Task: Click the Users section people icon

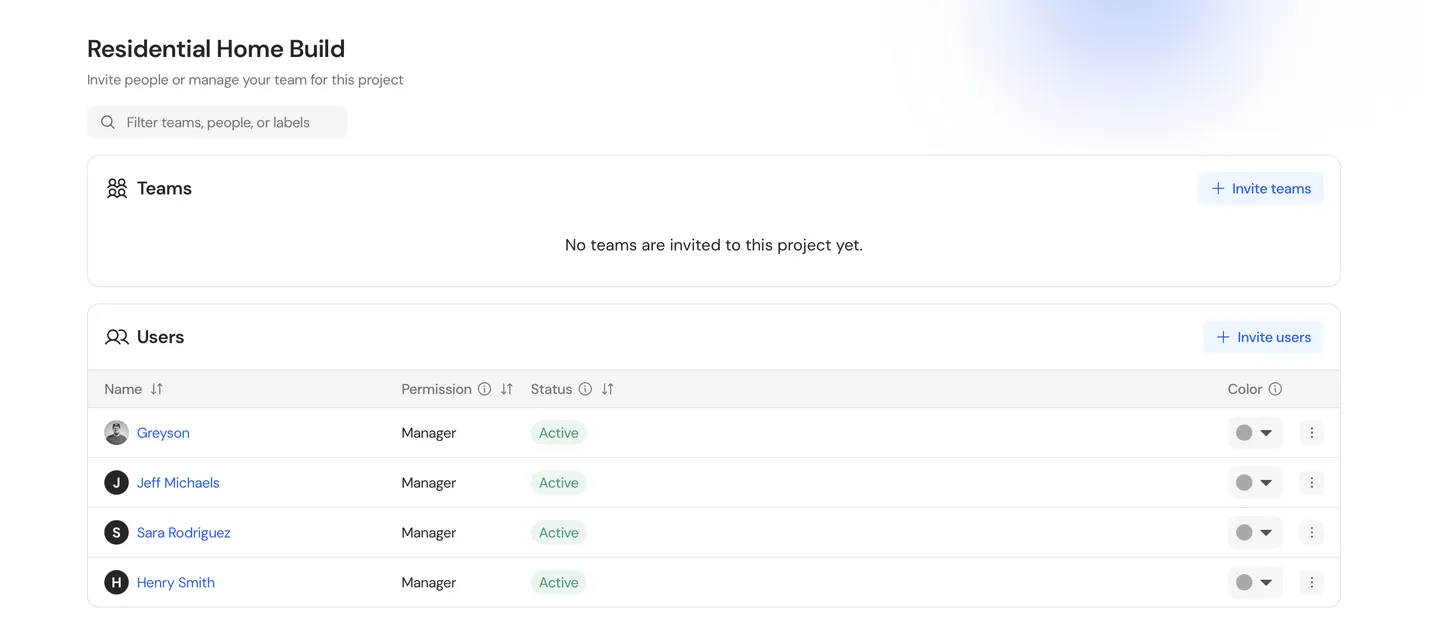Action: (117, 337)
